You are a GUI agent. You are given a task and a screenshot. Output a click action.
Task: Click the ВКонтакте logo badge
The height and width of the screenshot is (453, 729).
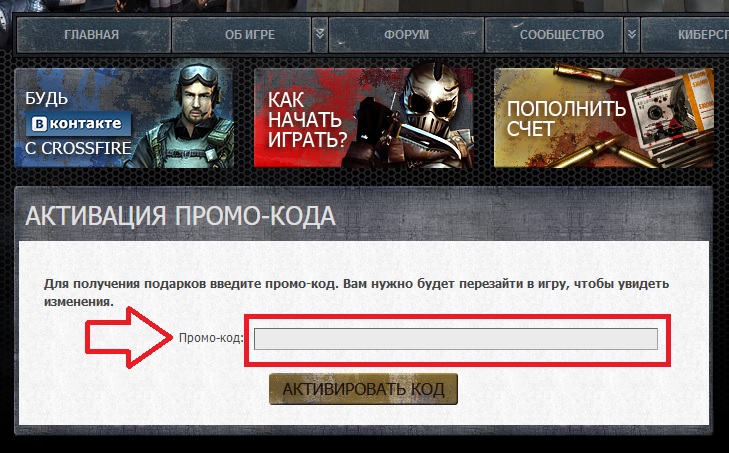[x=78, y=123]
